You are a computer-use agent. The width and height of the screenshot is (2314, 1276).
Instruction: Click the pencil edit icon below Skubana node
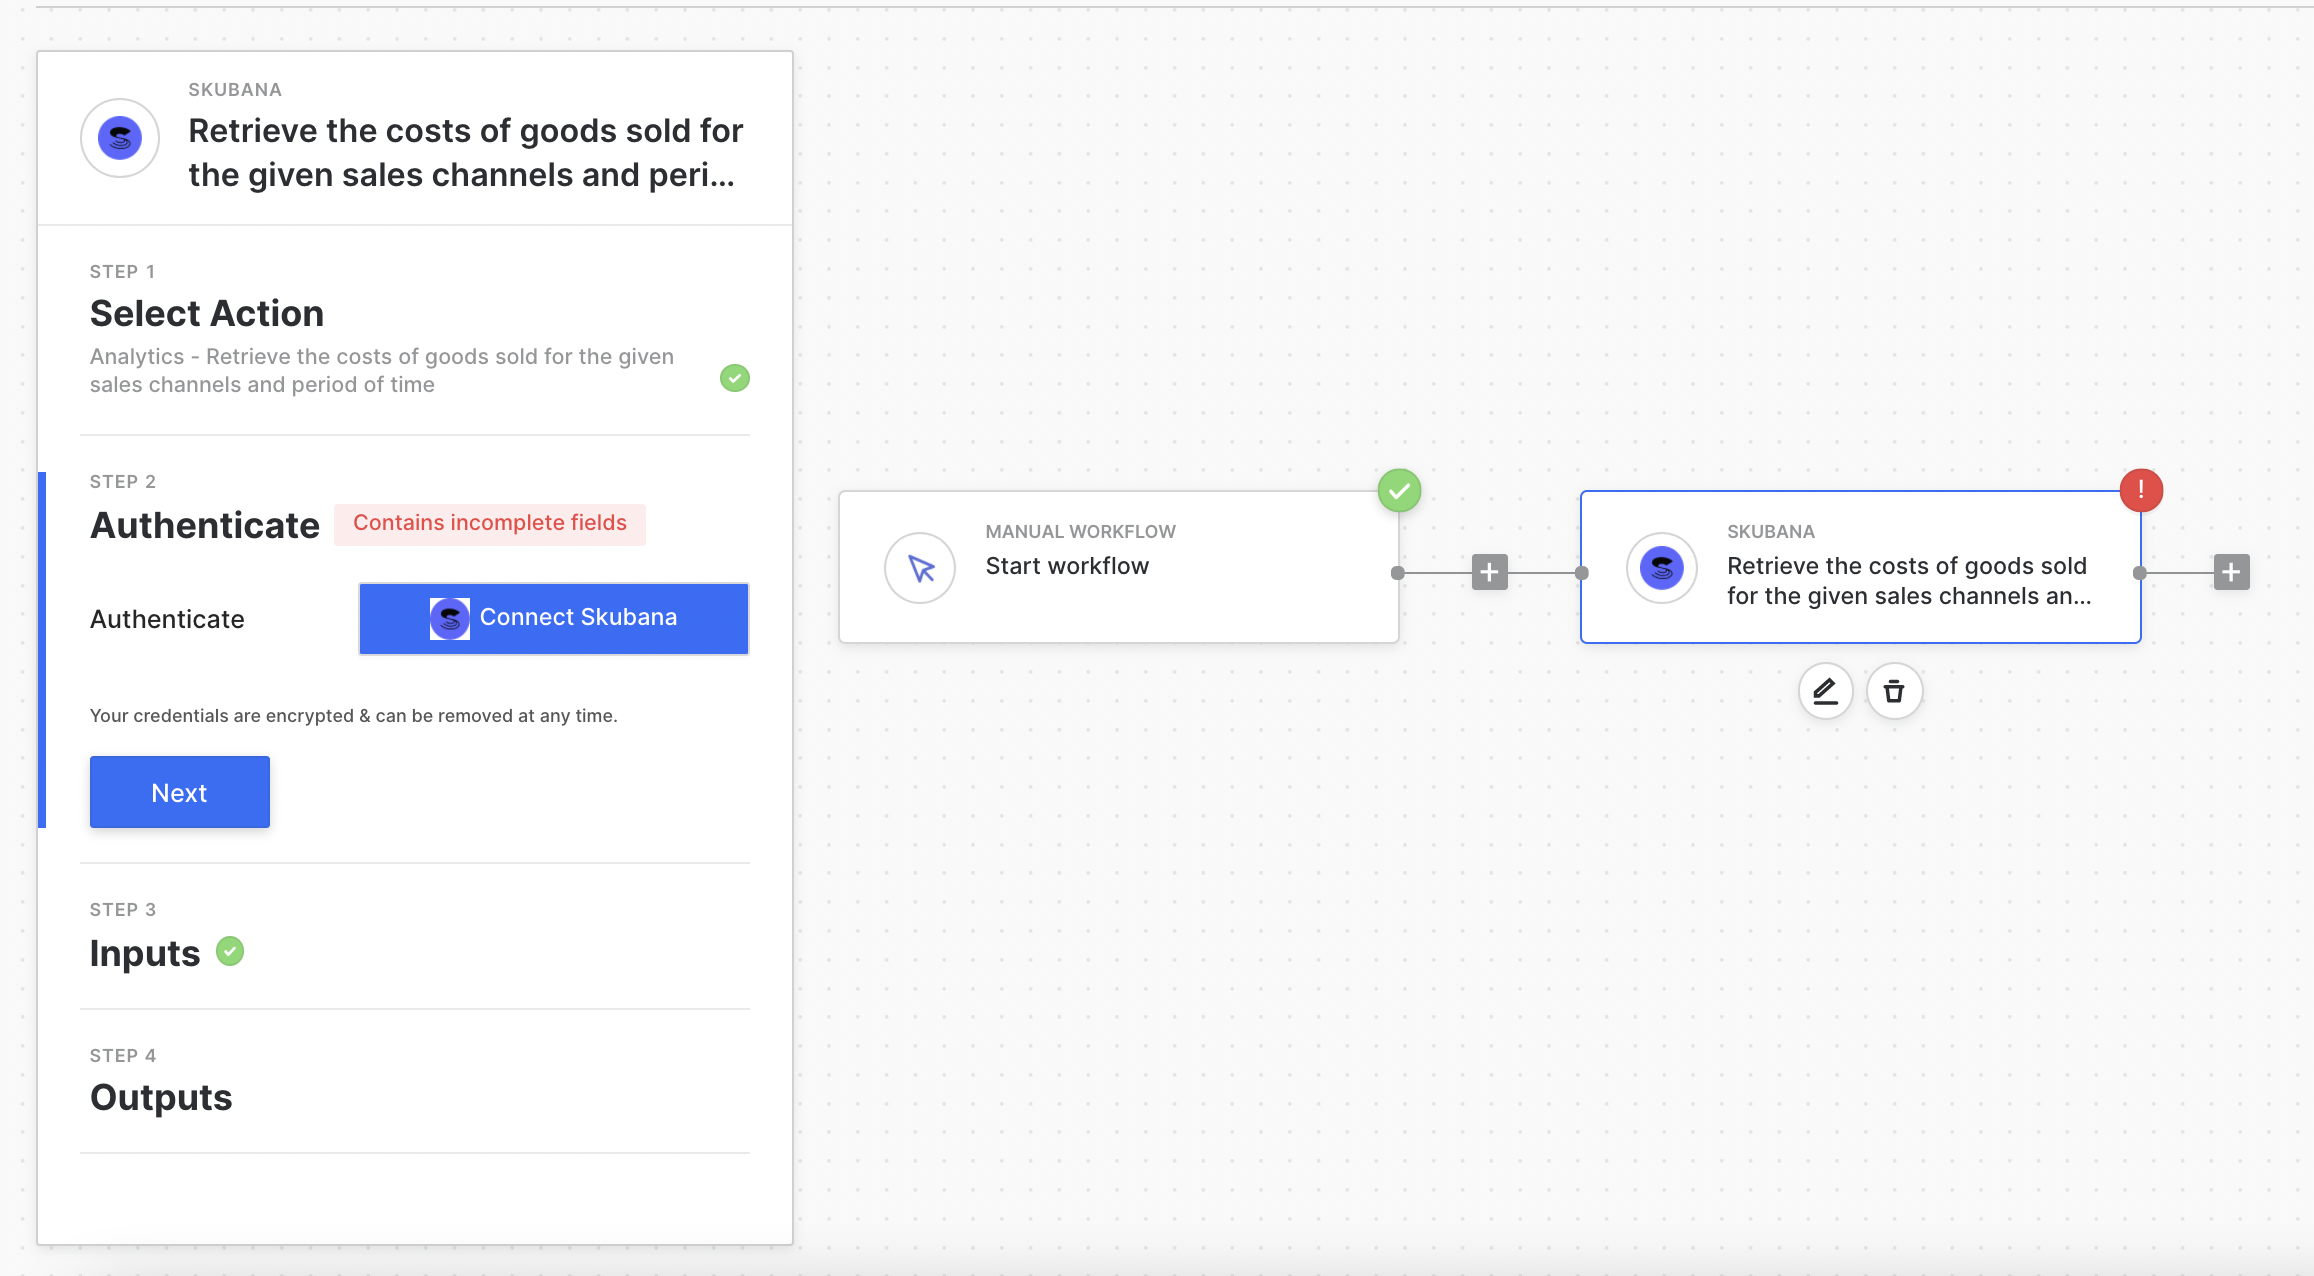coord(1825,691)
